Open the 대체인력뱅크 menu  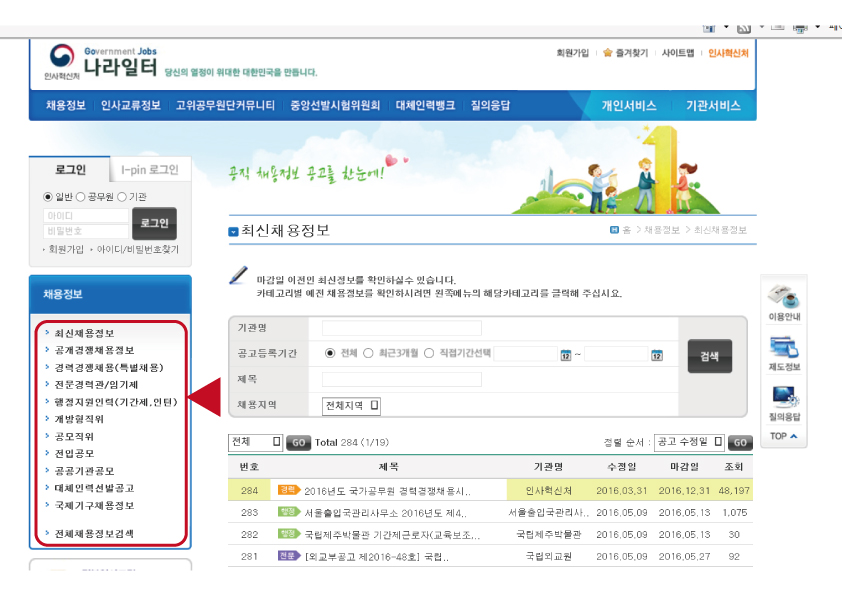tap(425, 105)
